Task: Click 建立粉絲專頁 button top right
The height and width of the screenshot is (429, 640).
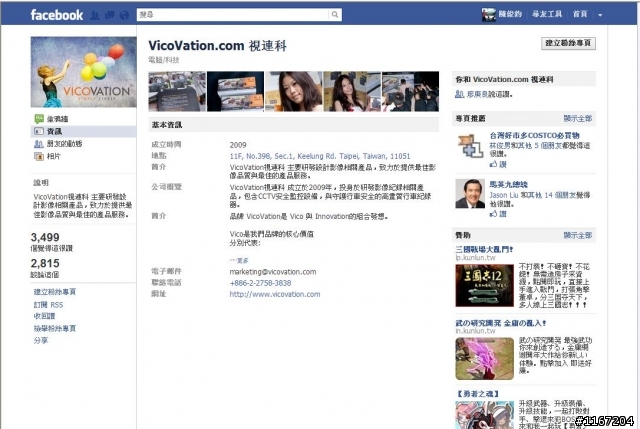Action: (568, 43)
